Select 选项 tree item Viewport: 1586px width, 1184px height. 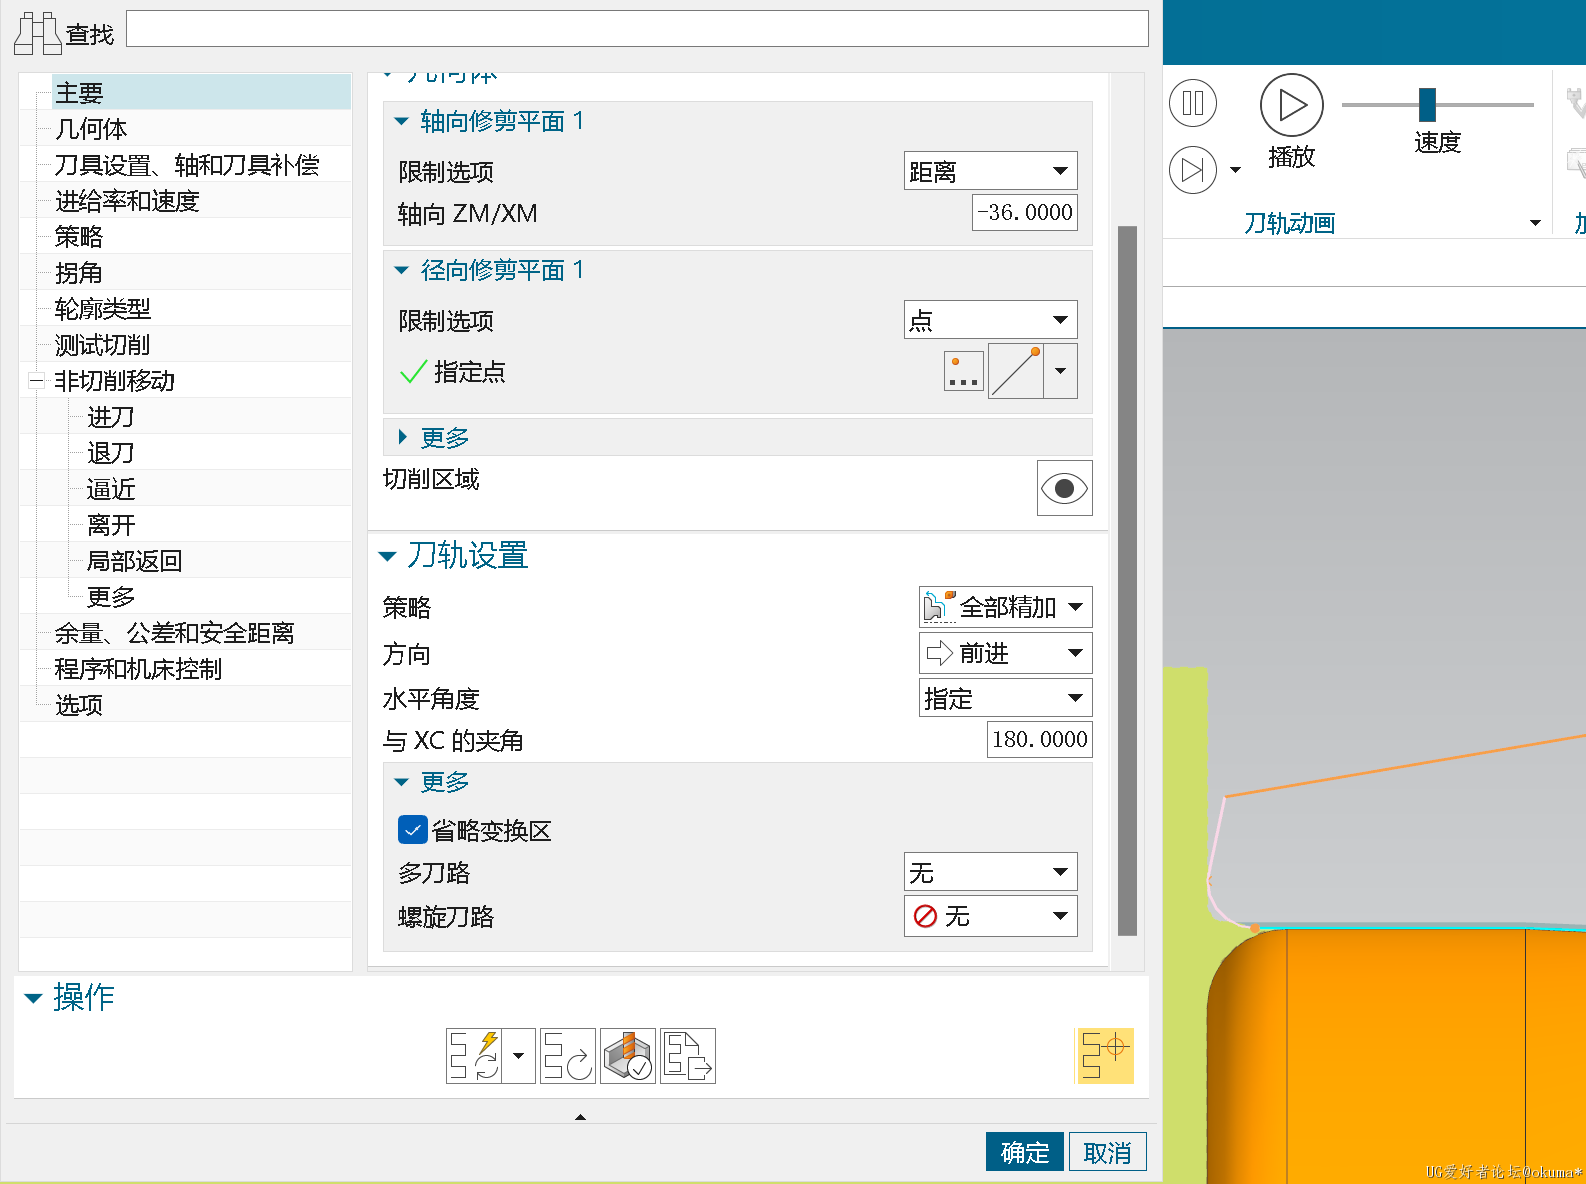[x=79, y=705]
